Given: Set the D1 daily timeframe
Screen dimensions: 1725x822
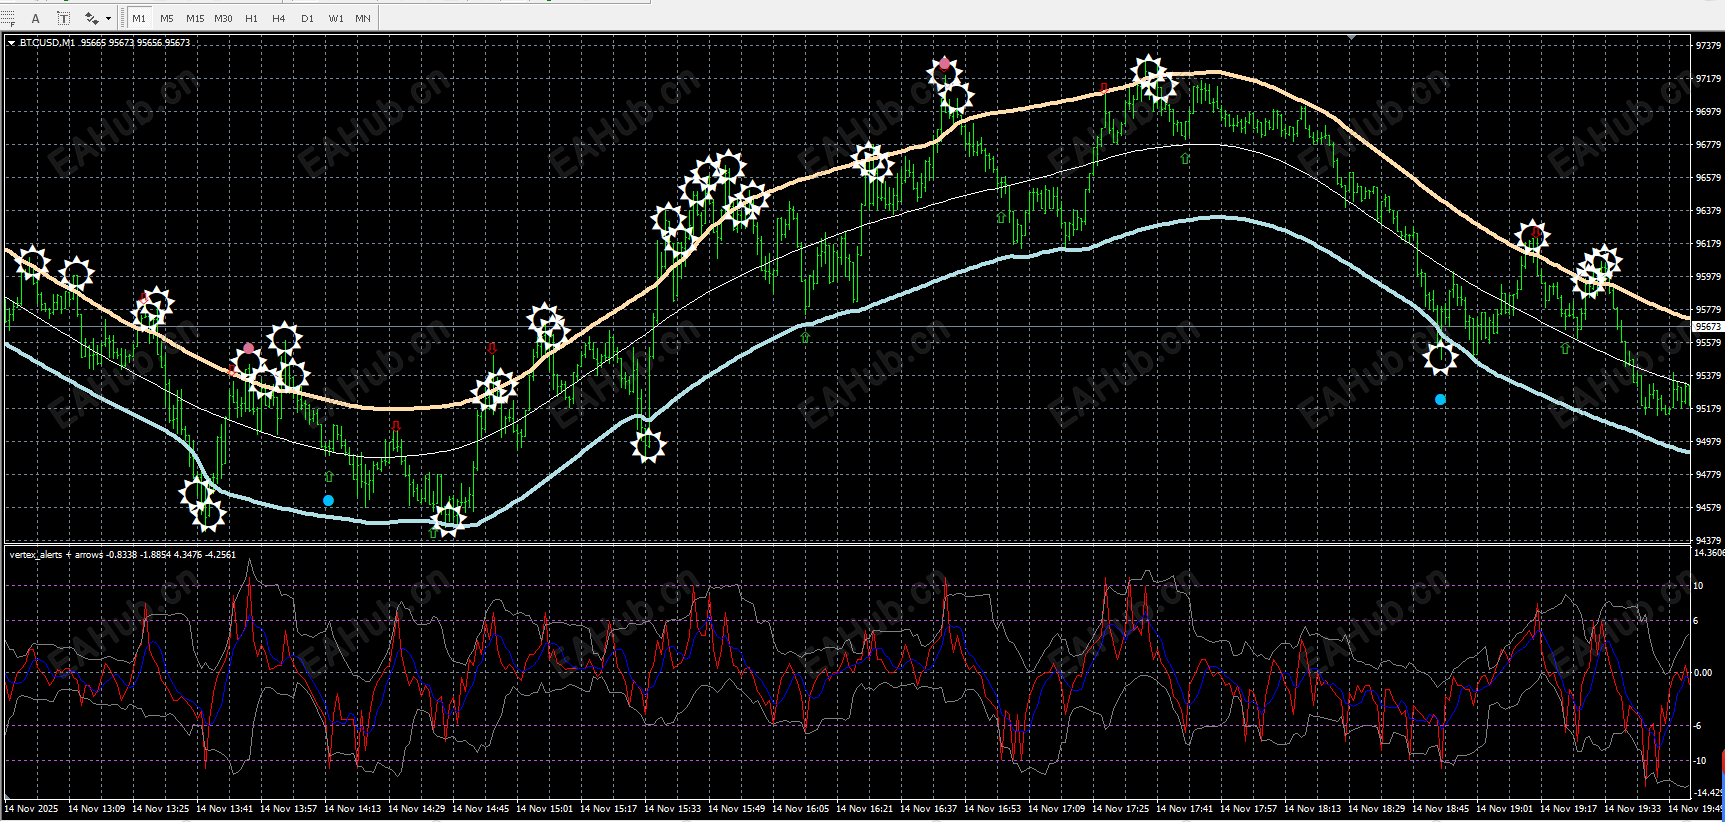Looking at the screenshot, I should coord(307,18).
